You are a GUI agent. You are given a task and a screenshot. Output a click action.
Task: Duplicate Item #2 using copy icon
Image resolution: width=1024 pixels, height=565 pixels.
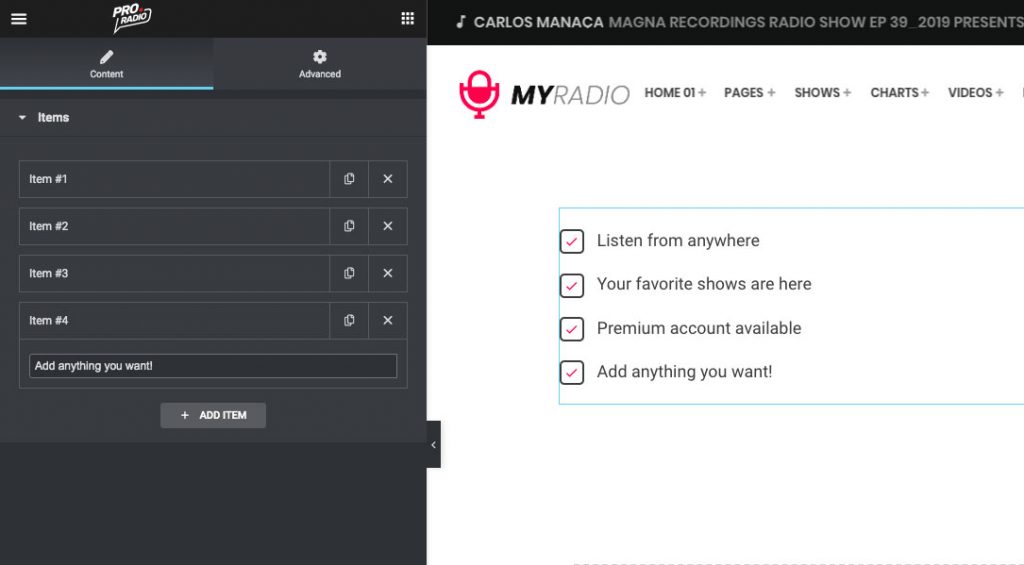349,226
